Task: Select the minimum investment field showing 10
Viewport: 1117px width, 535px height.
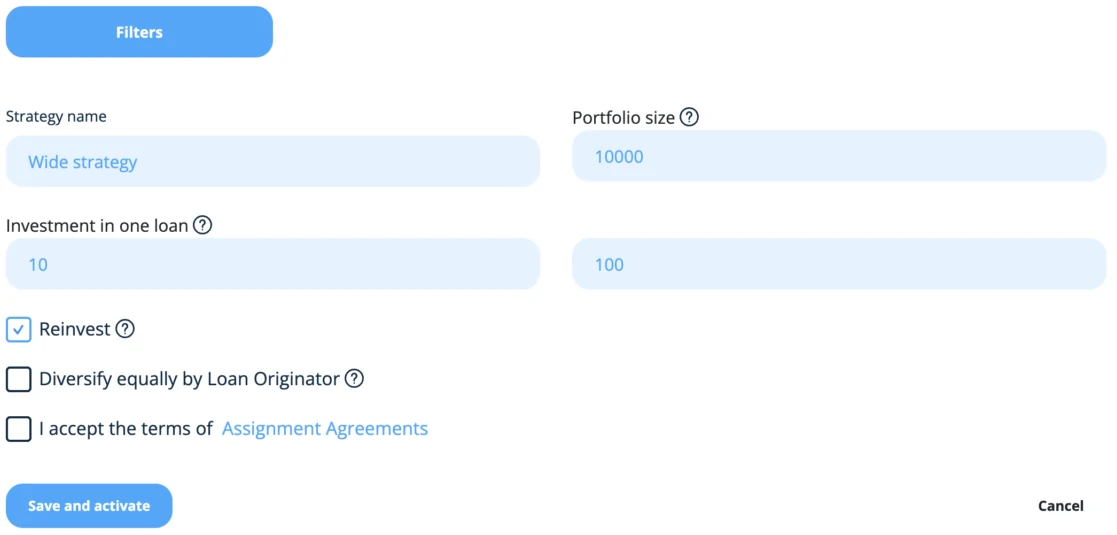Action: tap(273, 264)
